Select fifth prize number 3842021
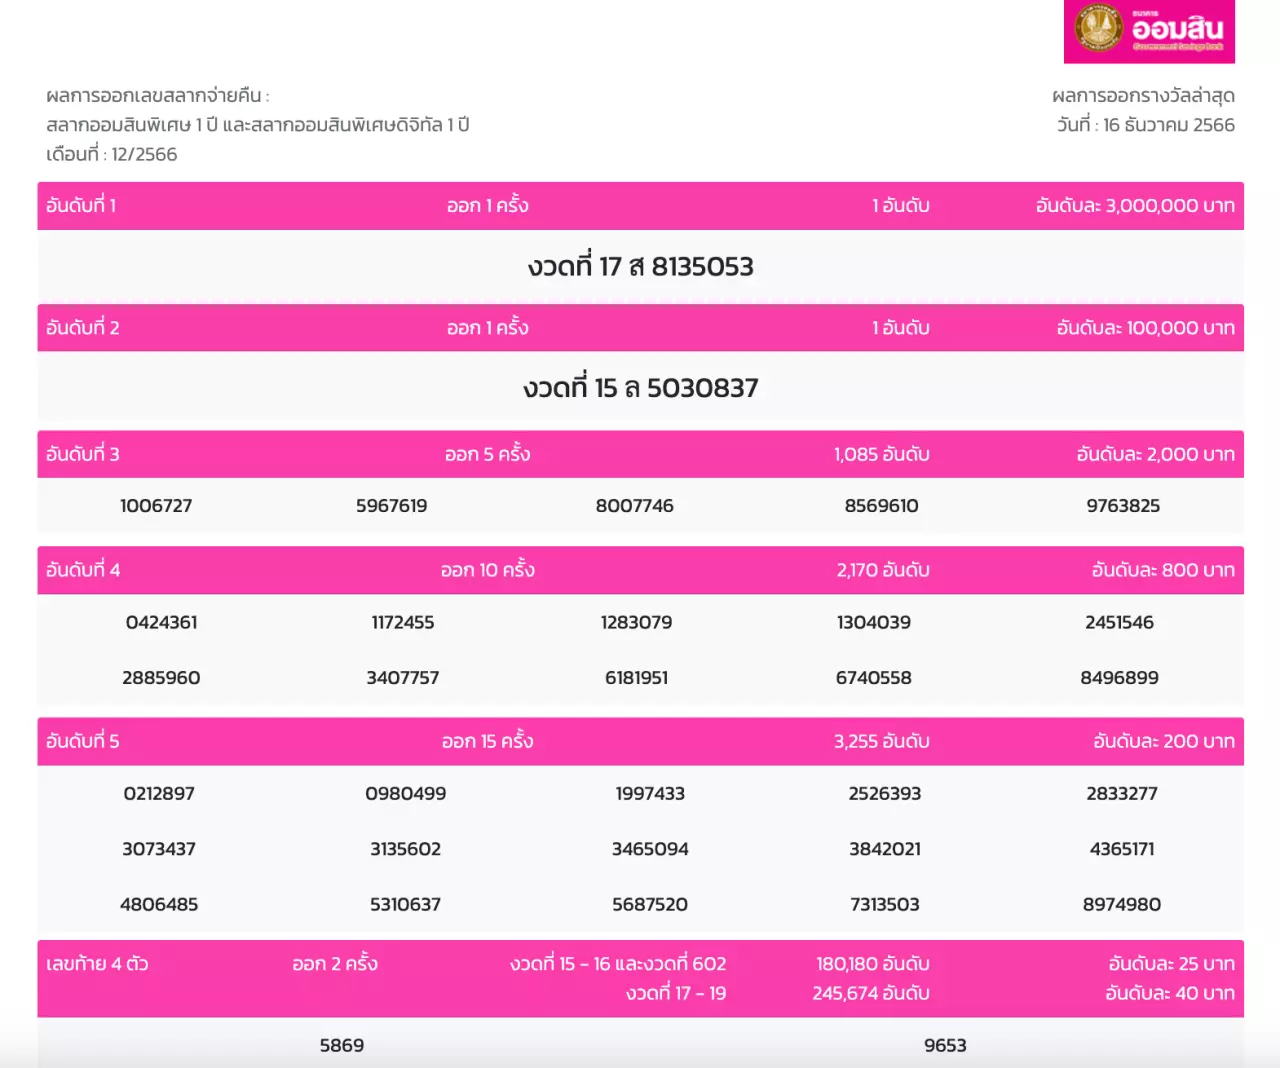The image size is (1280, 1068). (x=885, y=849)
